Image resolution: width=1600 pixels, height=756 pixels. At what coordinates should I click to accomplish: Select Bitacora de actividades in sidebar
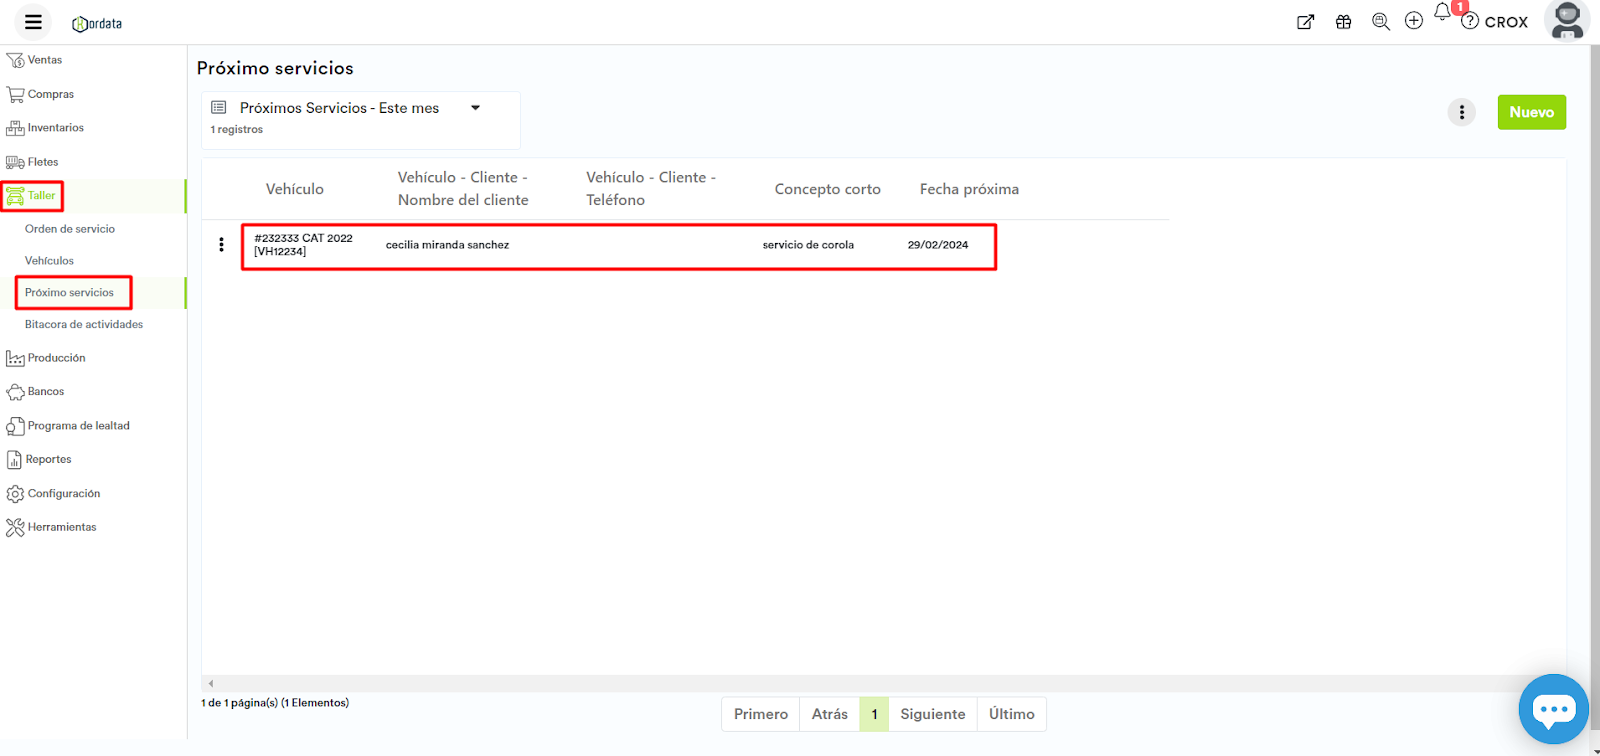coord(84,324)
